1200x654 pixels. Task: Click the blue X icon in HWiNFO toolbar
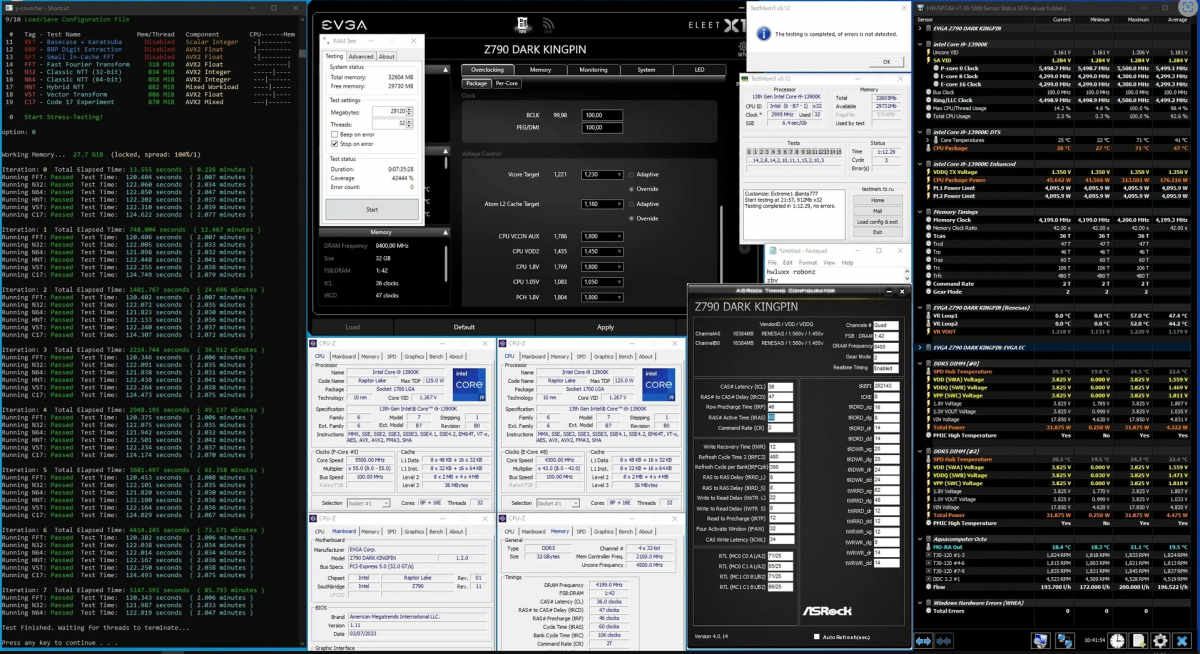(x=1182, y=641)
